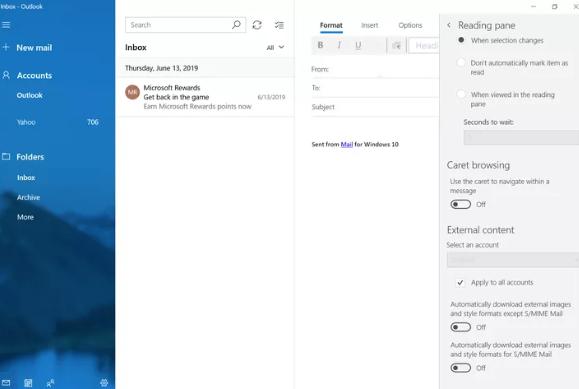This screenshot has height=389, width=579.
Task: Click the search magnifier icon
Action: [236, 25]
